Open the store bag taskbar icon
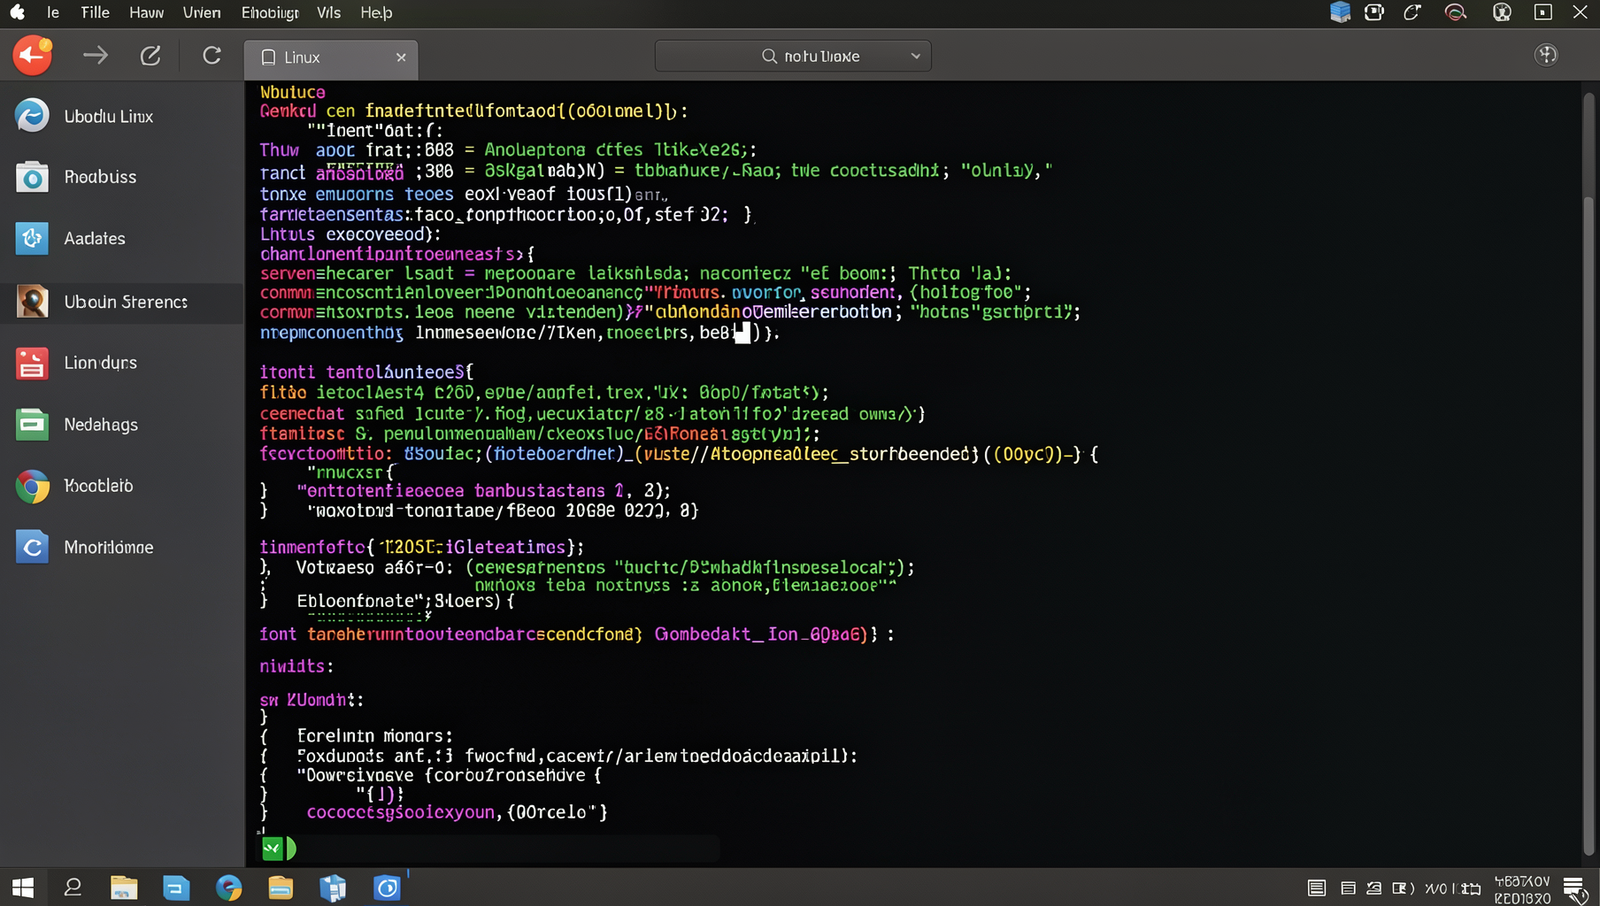1600x906 pixels. point(333,887)
